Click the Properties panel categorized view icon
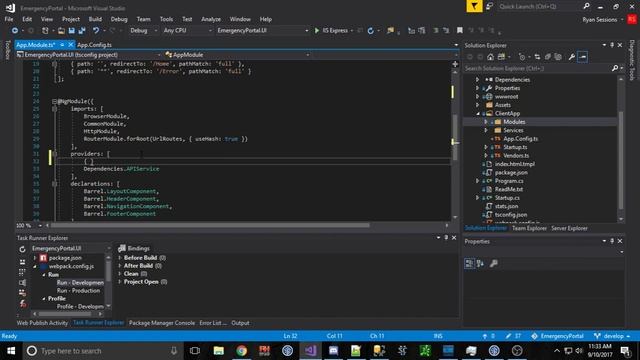 (x=469, y=264)
